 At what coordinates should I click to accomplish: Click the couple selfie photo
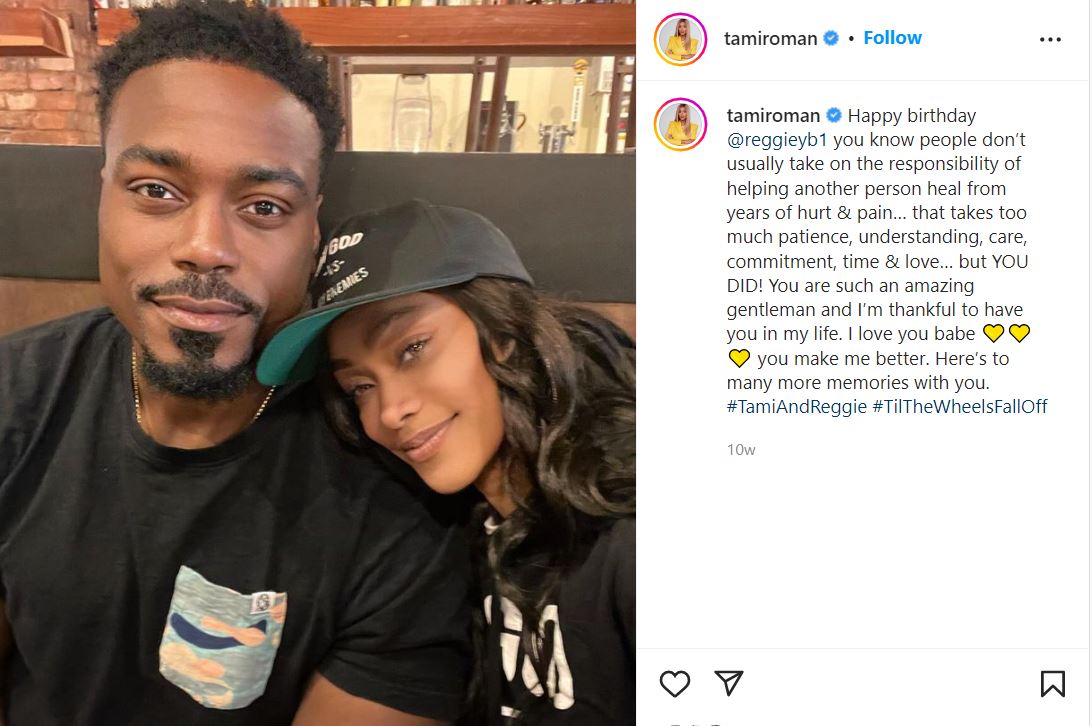pyautogui.click(x=318, y=363)
